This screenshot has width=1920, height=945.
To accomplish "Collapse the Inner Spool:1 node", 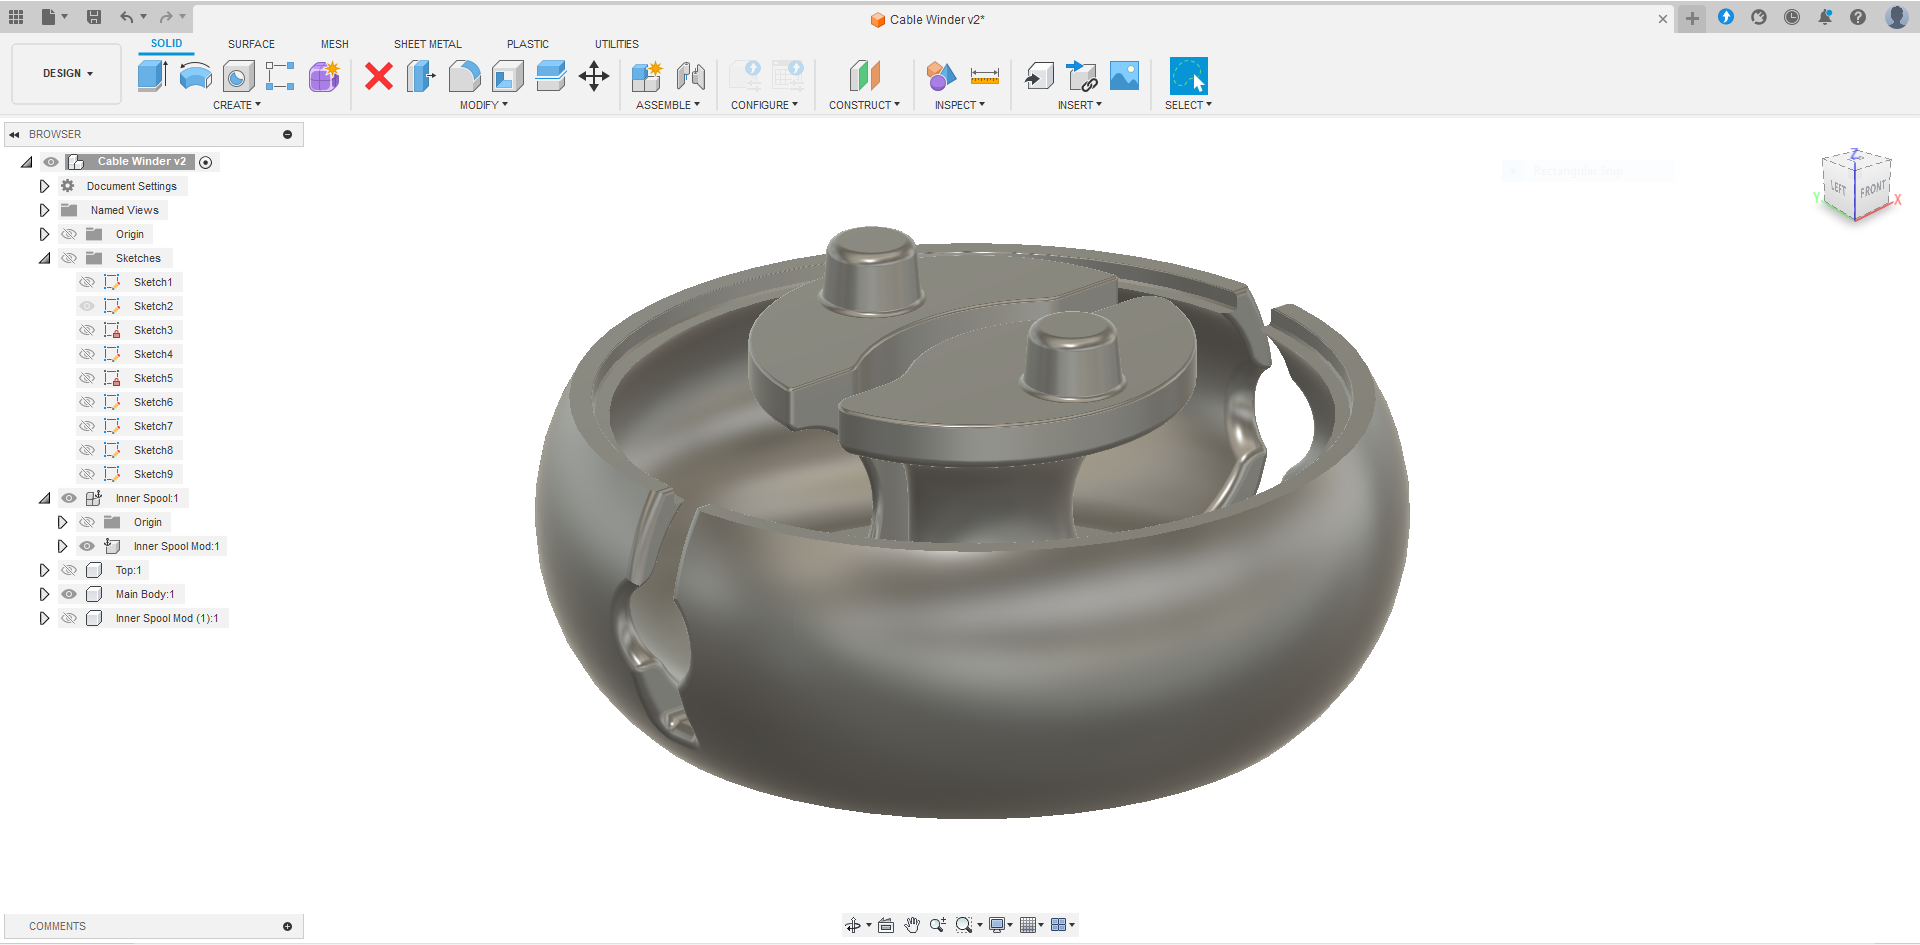I will point(44,498).
